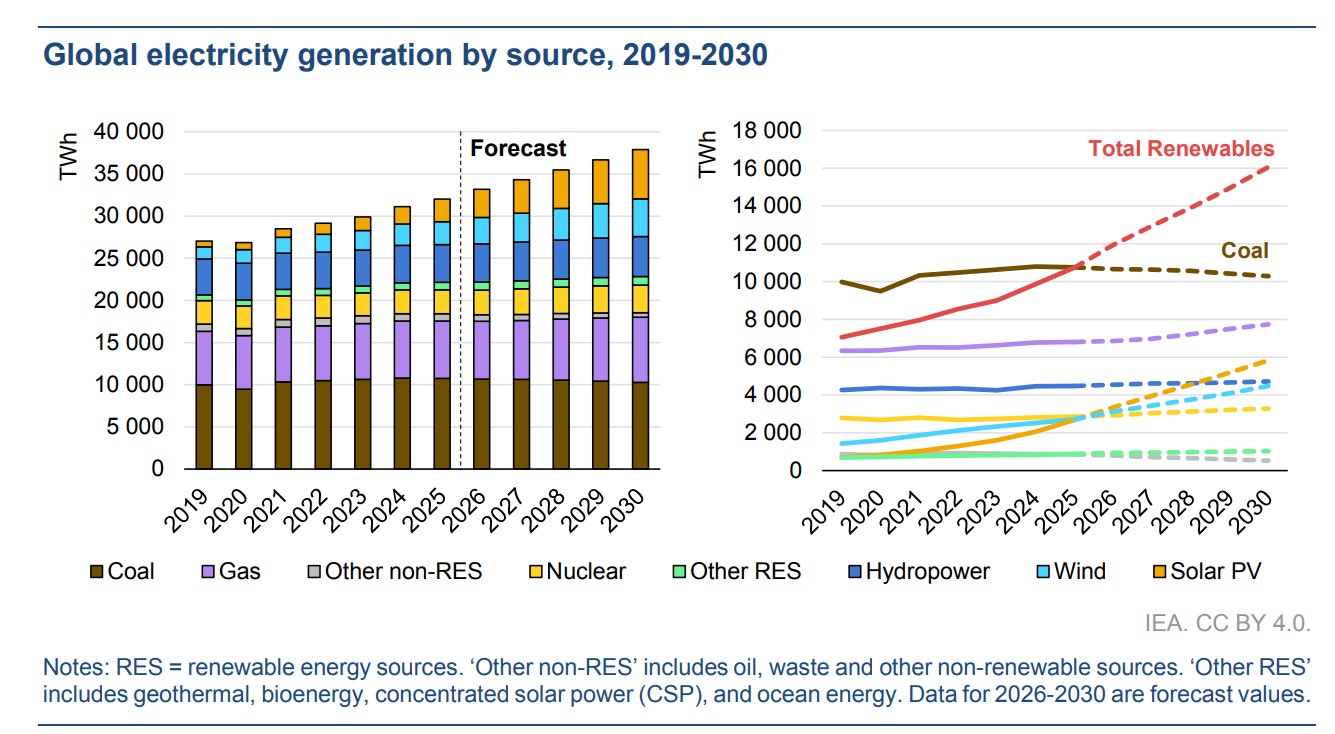
Task: Click the 'Coal' label in the line chart
Action: [1244, 251]
